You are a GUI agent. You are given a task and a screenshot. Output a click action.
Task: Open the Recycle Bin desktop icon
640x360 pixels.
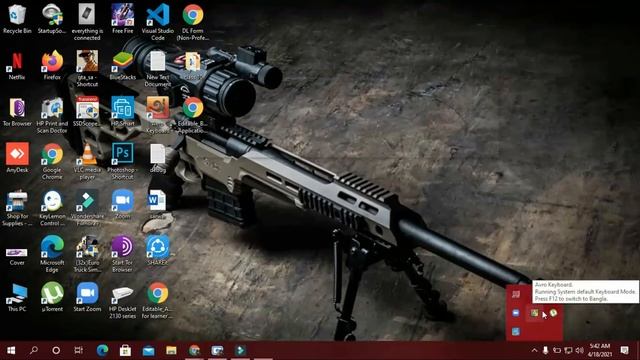[x=17, y=19]
